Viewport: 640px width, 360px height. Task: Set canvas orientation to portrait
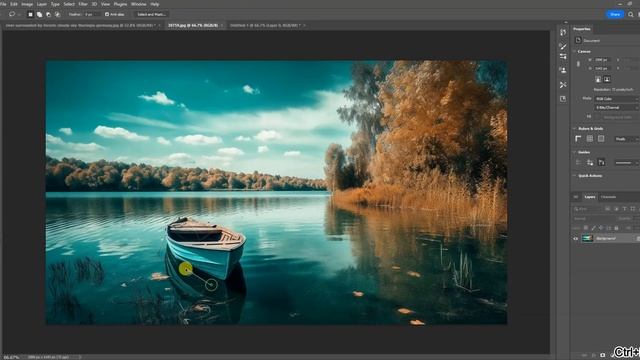coord(598,79)
